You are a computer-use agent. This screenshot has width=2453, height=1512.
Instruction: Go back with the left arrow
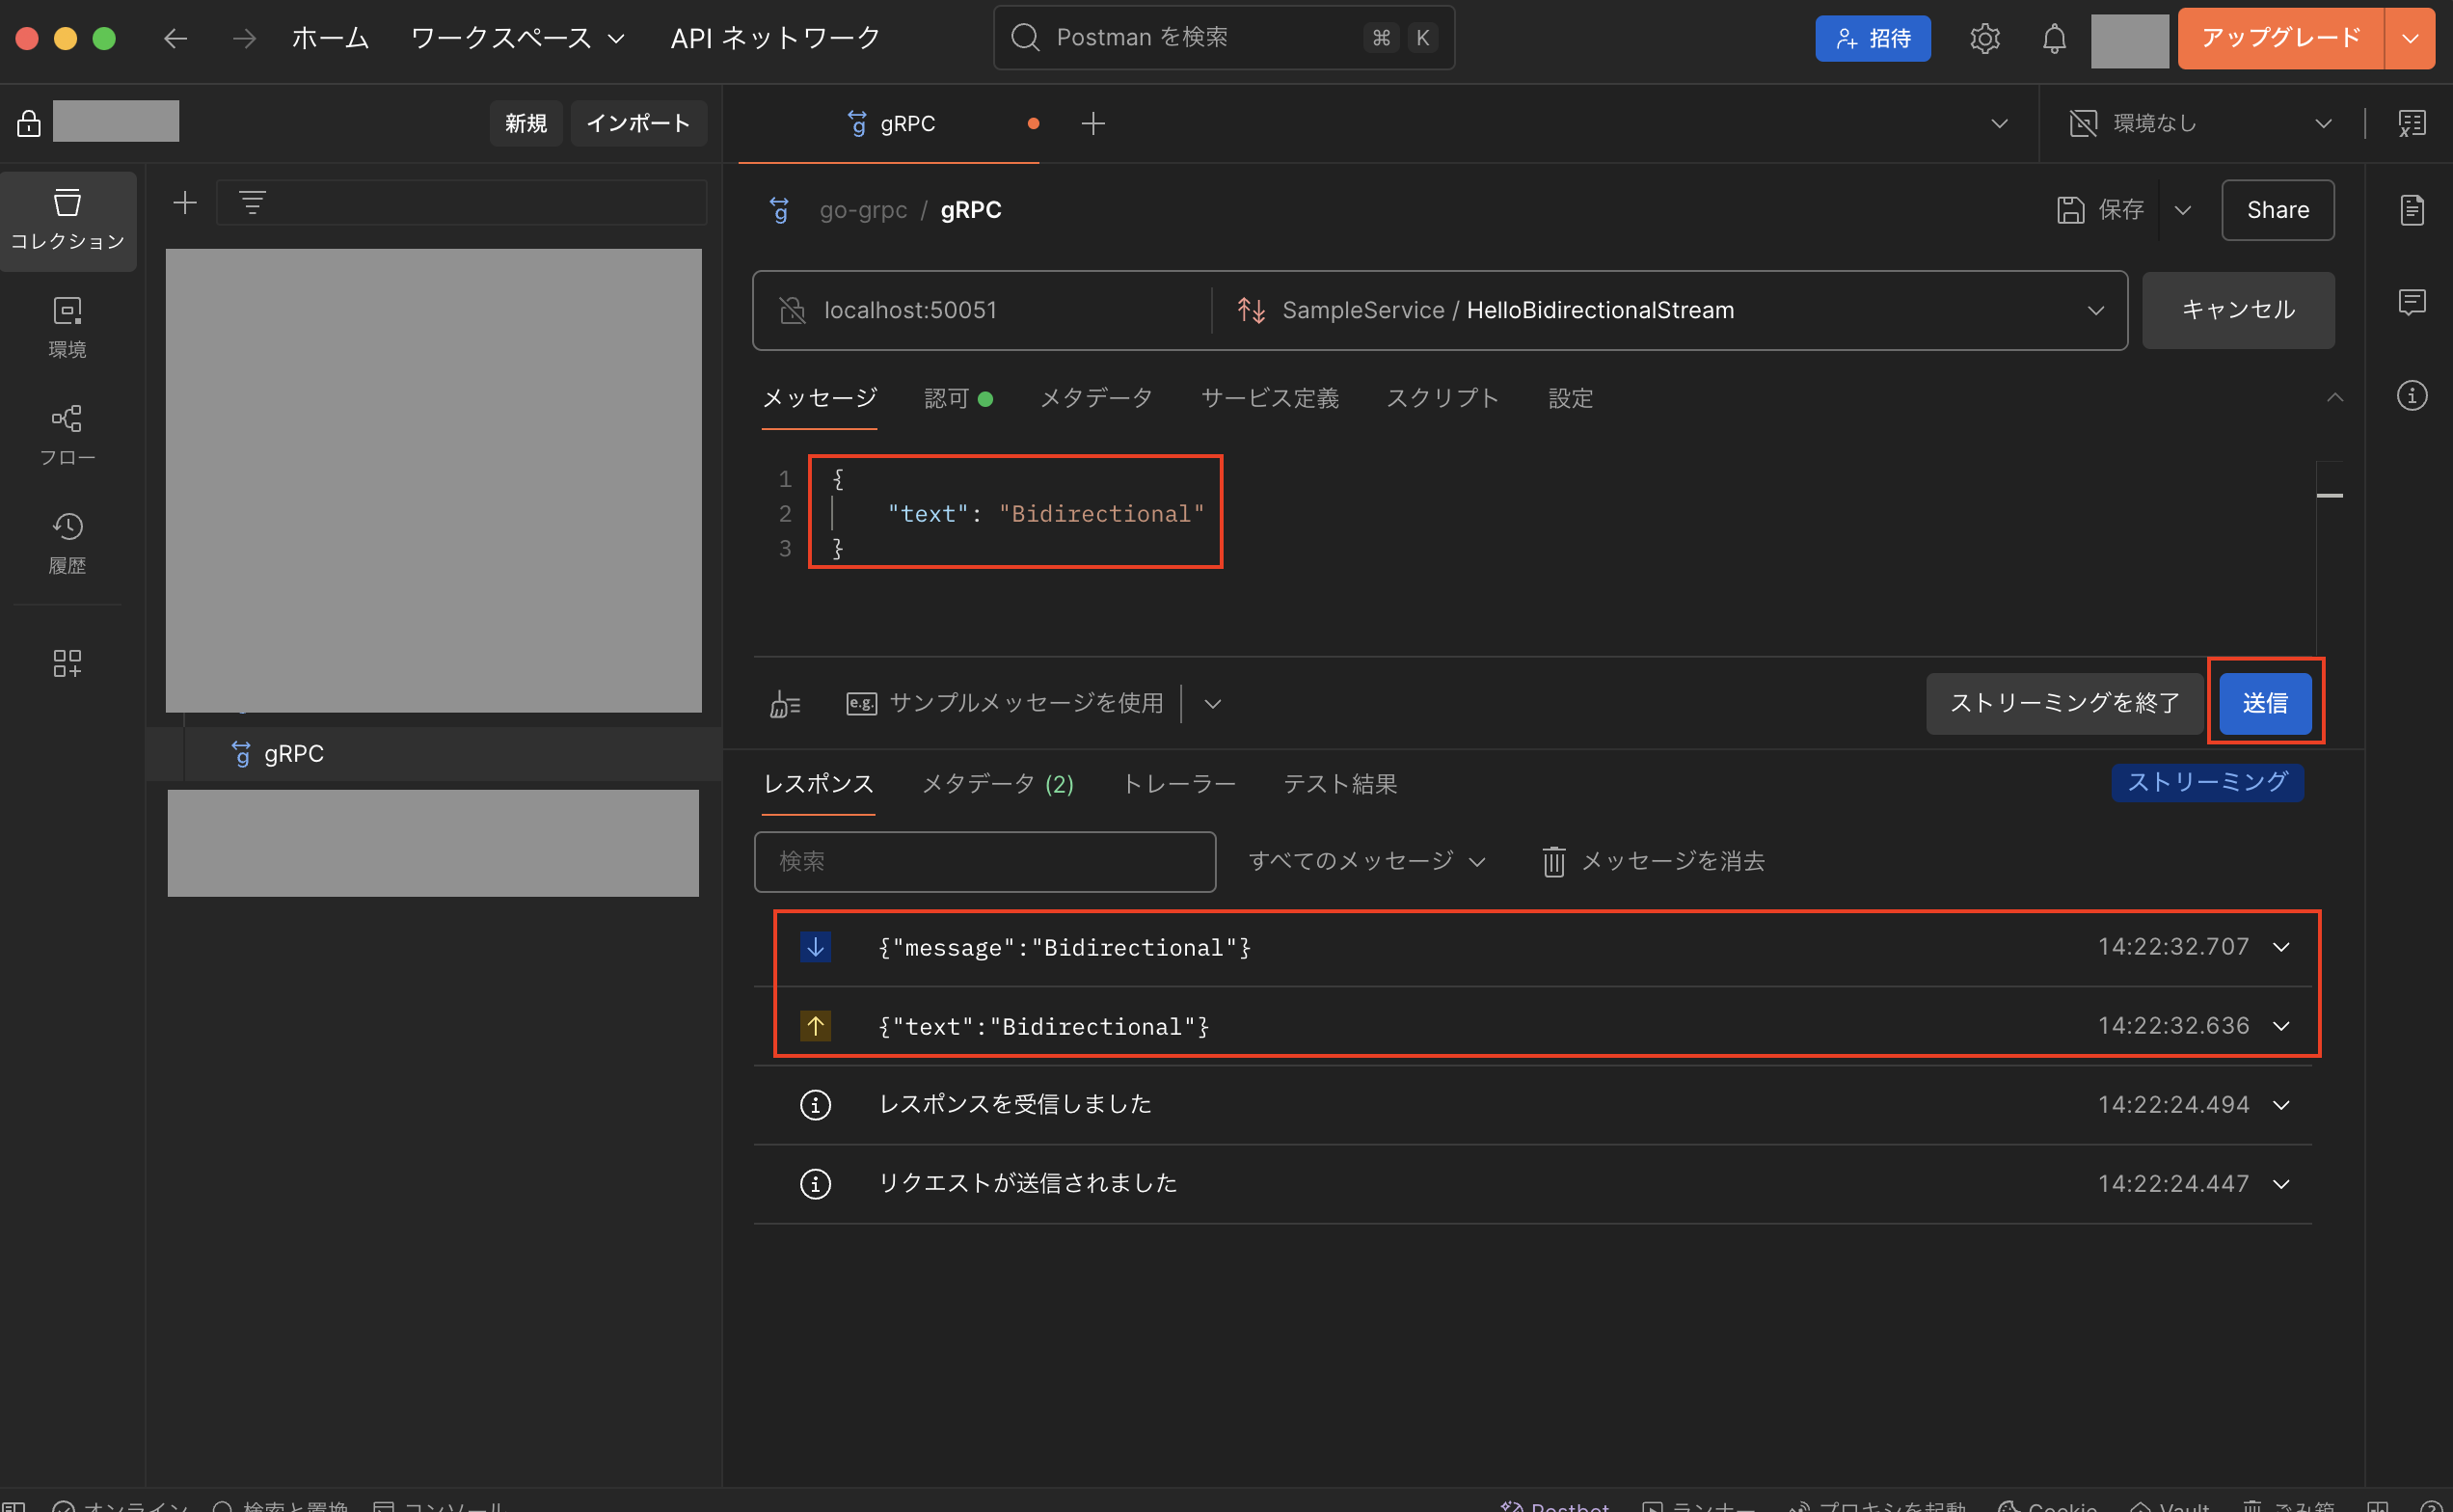175,38
